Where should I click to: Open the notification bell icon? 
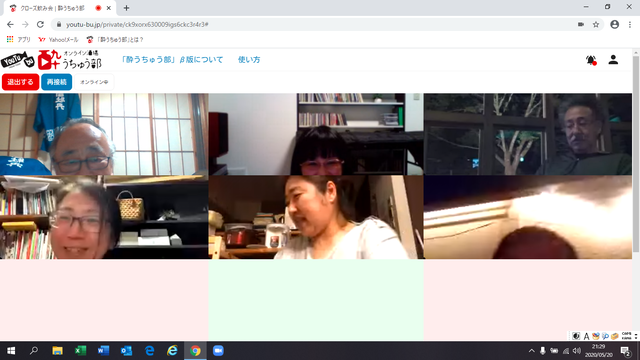(x=591, y=60)
